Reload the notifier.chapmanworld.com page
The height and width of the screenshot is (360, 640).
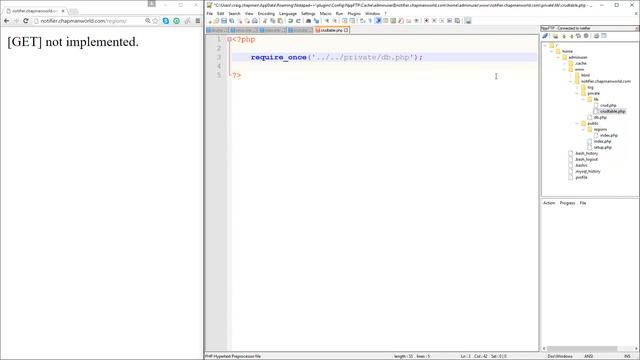click(x=26, y=21)
